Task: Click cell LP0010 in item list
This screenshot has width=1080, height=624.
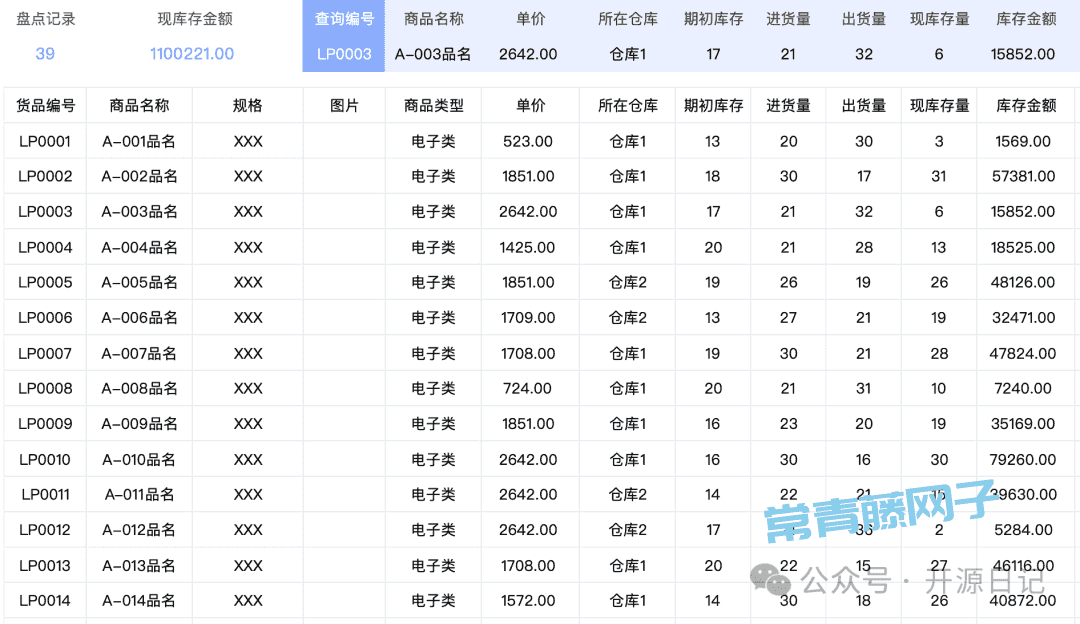Action: [x=45, y=459]
